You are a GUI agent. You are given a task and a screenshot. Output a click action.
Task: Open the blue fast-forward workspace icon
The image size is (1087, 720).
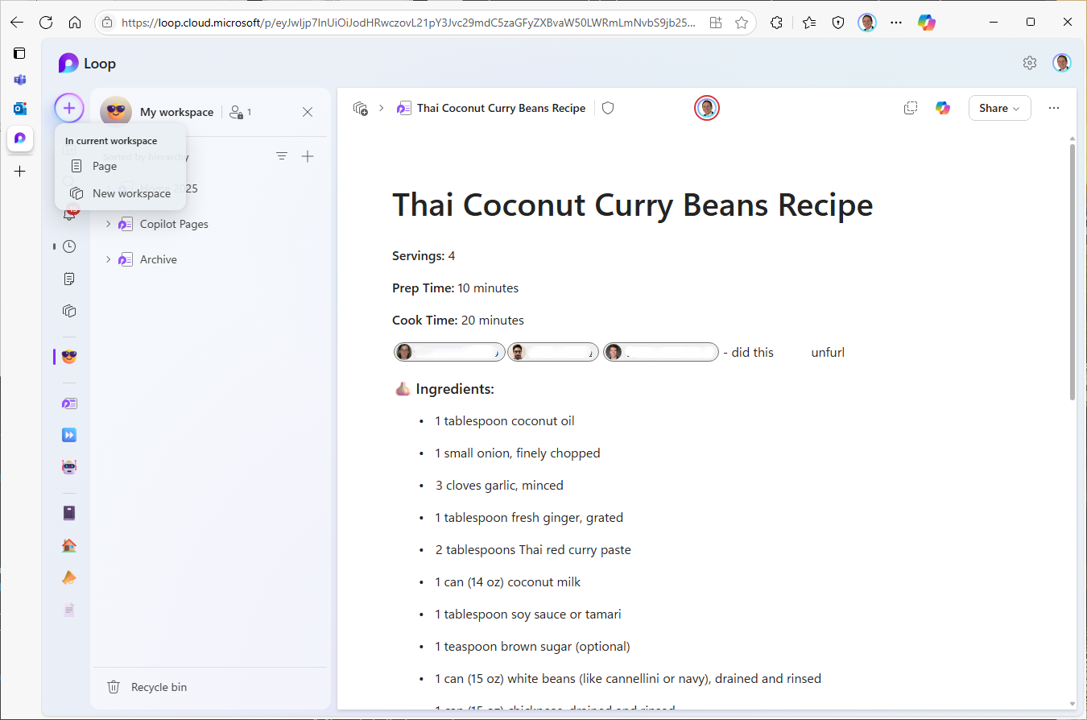pyautogui.click(x=69, y=435)
